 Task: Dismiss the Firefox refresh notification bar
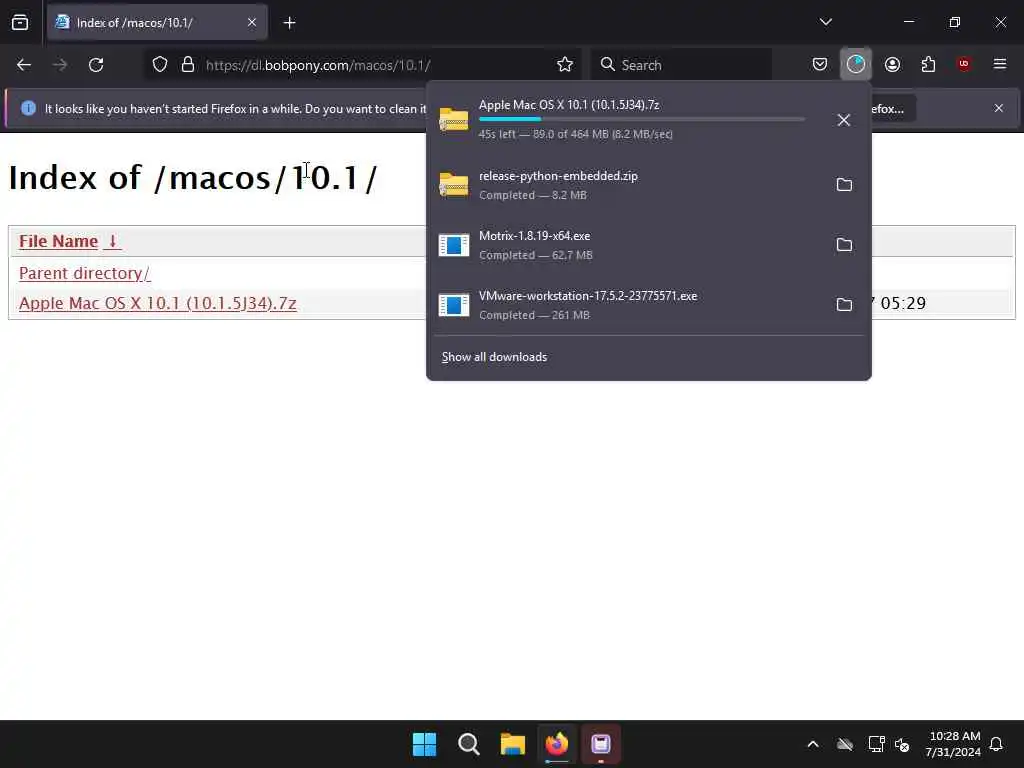tap(999, 108)
